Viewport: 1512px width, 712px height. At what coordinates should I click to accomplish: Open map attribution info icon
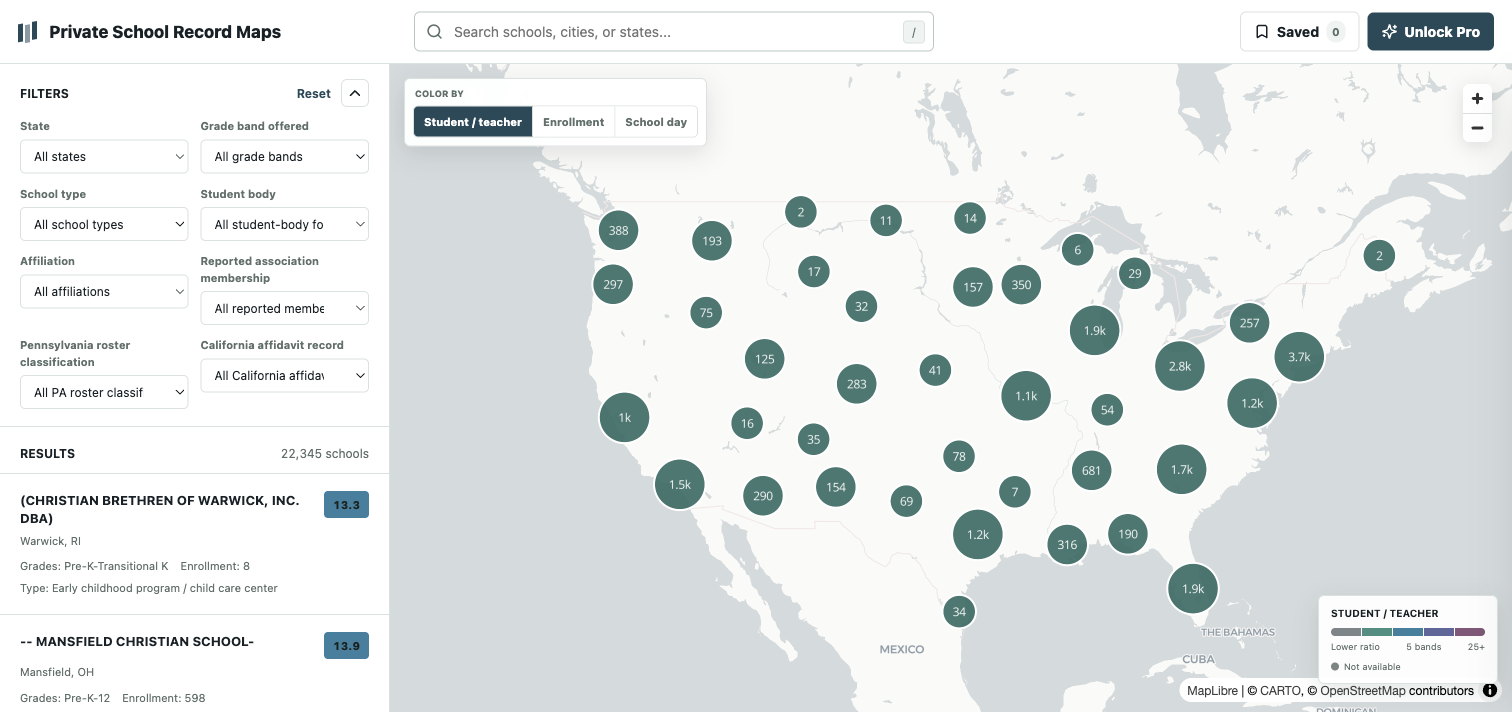pyautogui.click(x=1490, y=690)
